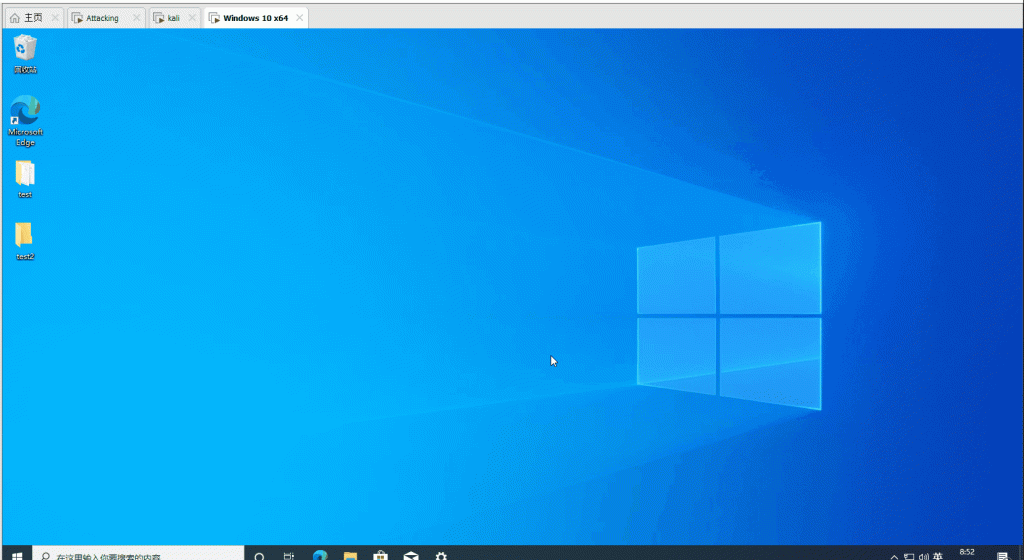
Task: Open the Mail app from taskbar
Action: coord(411,555)
